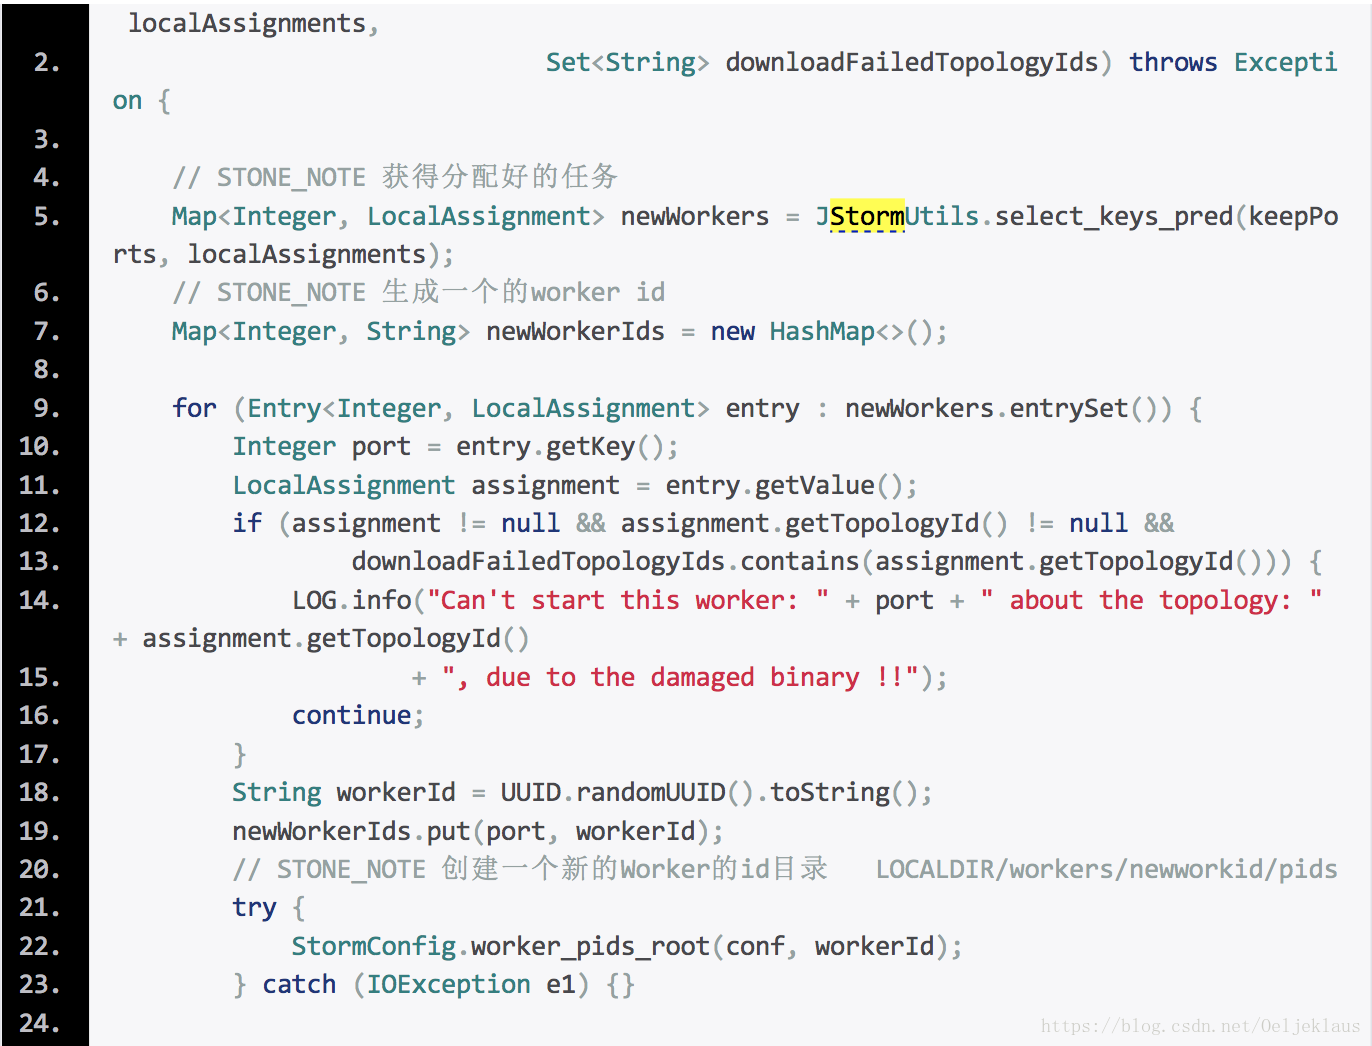Click the string "Can't start this worker: "

[x=628, y=600]
